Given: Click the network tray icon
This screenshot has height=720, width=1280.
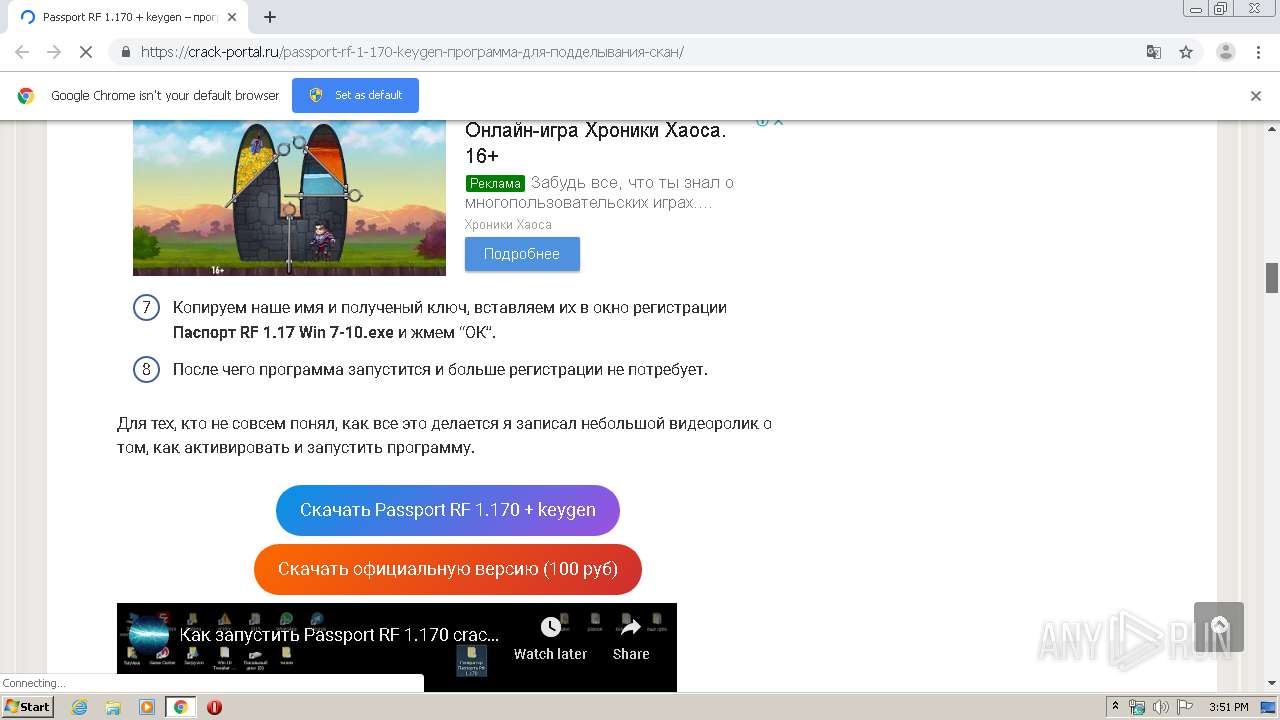Looking at the screenshot, I should (1137, 707).
